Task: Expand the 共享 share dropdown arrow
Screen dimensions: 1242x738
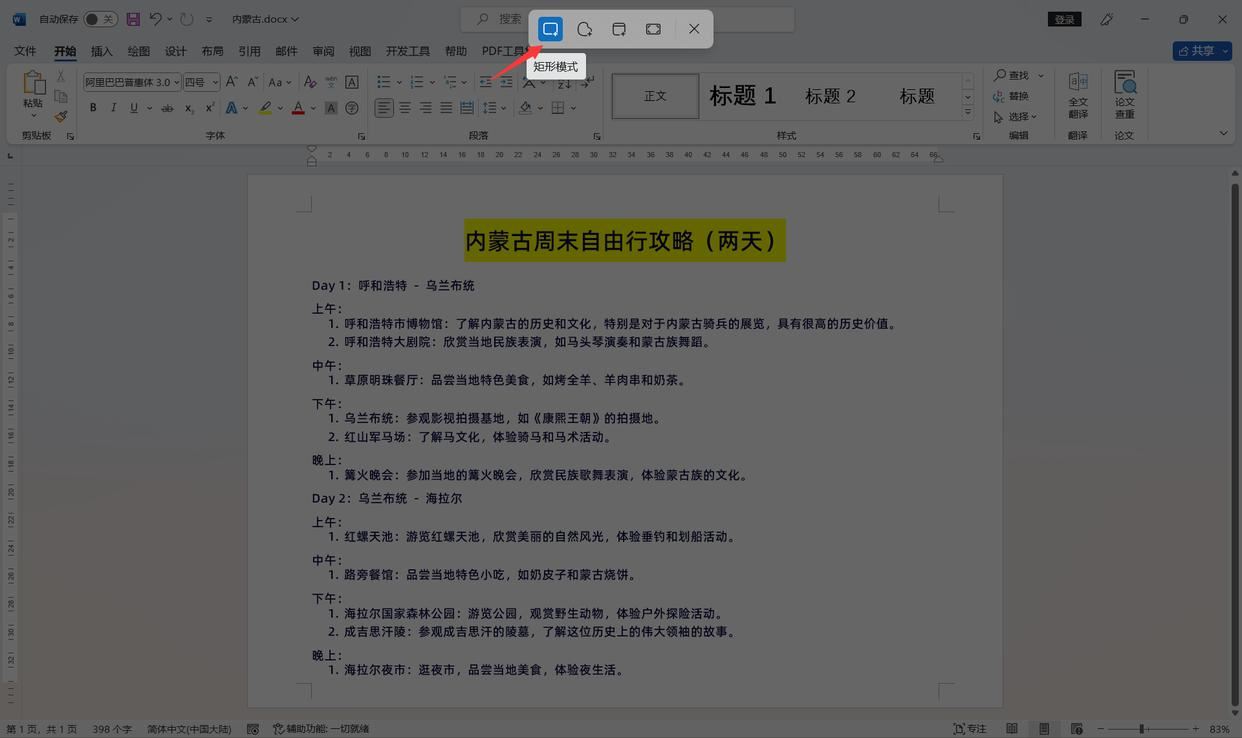Action: pos(1224,51)
